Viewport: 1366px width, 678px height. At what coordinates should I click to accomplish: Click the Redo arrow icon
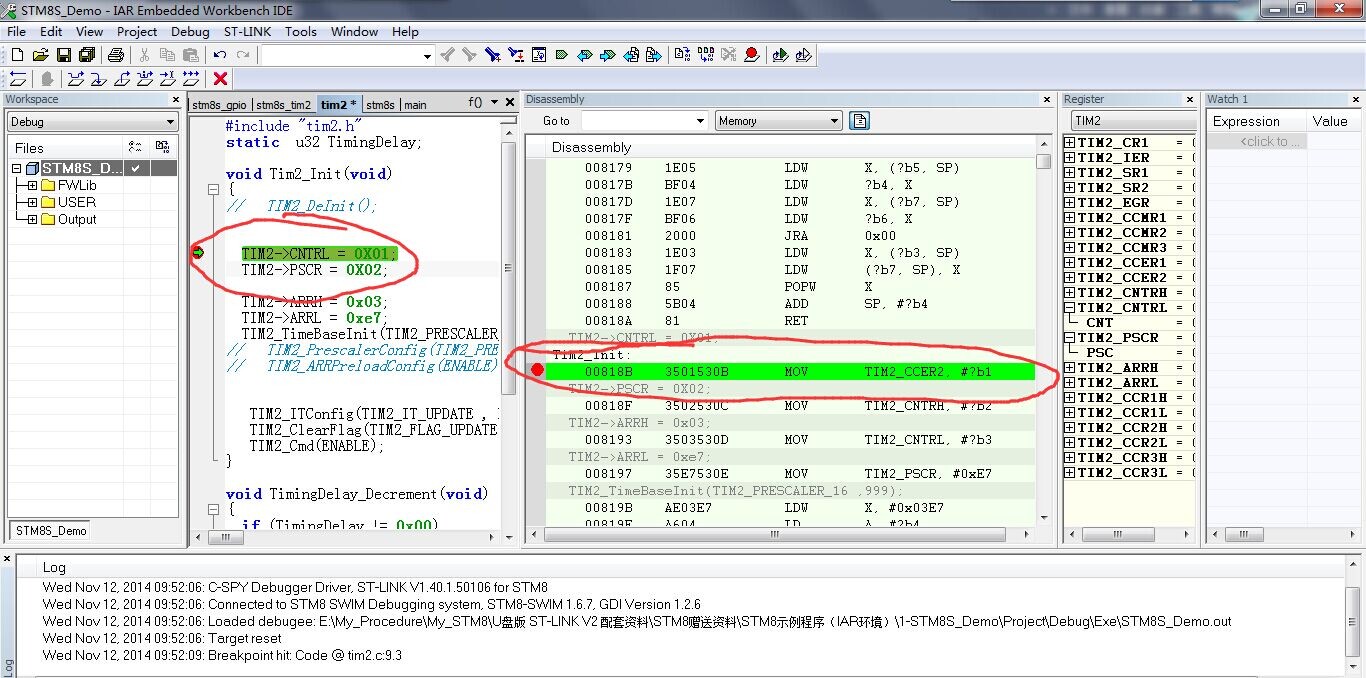click(x=243, y=55)
